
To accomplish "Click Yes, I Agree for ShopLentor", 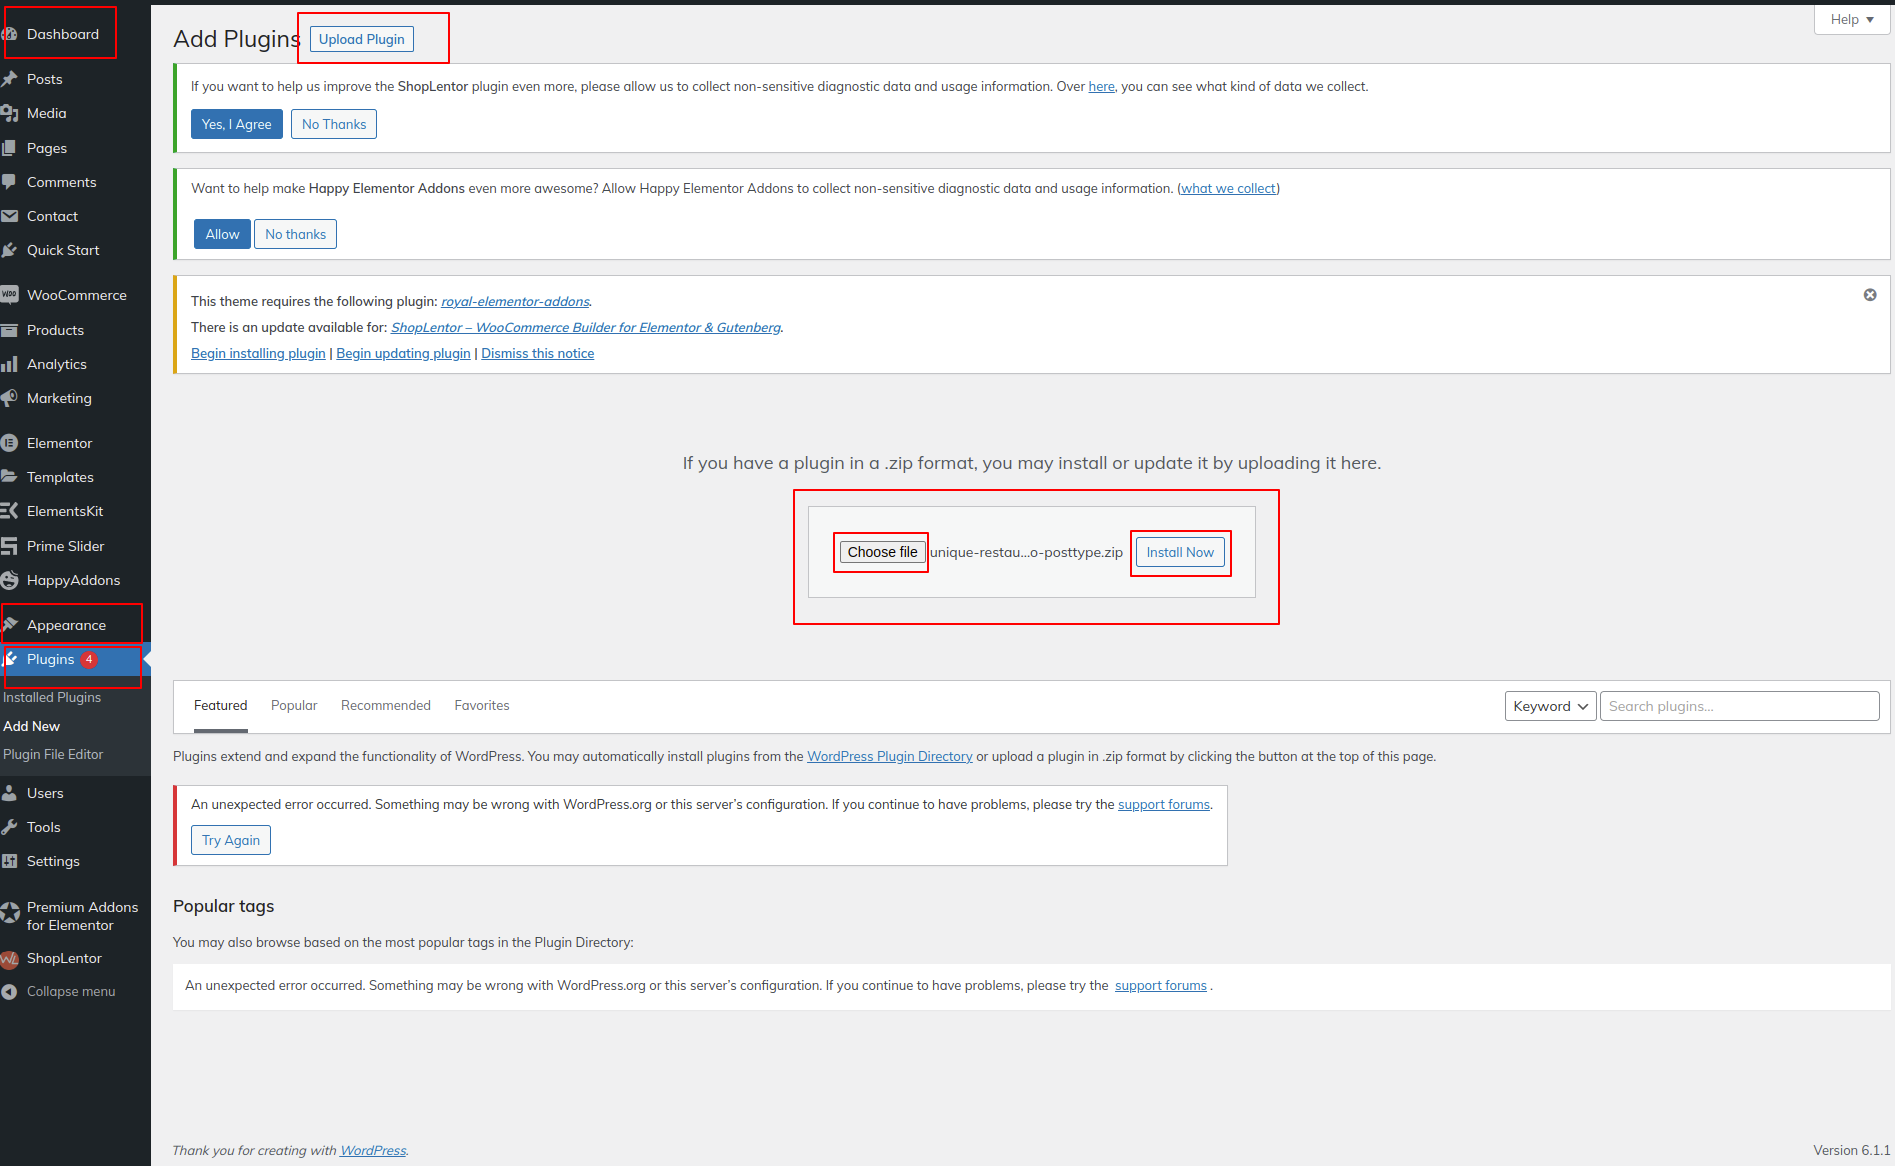I will 236,124.
